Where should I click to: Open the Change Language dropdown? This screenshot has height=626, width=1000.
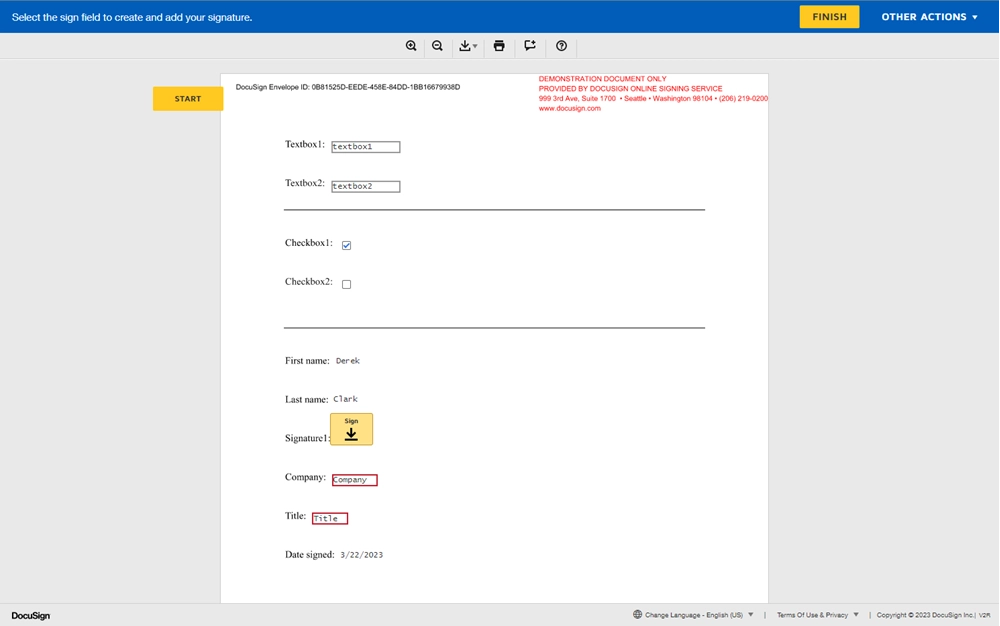click(693, 615)
